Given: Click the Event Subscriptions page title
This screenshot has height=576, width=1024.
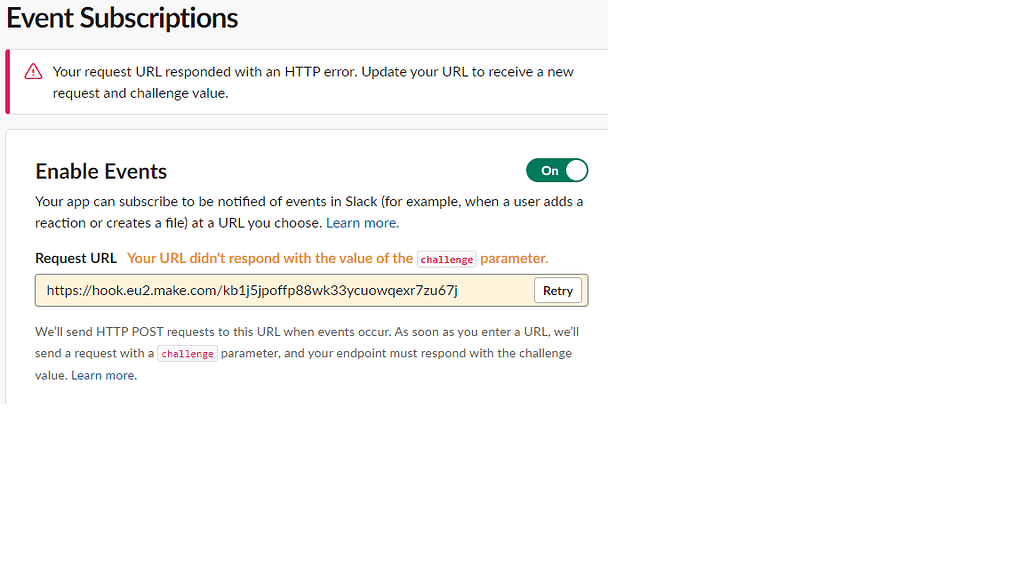Looking at the screenshot, I should tap(122, 18).
